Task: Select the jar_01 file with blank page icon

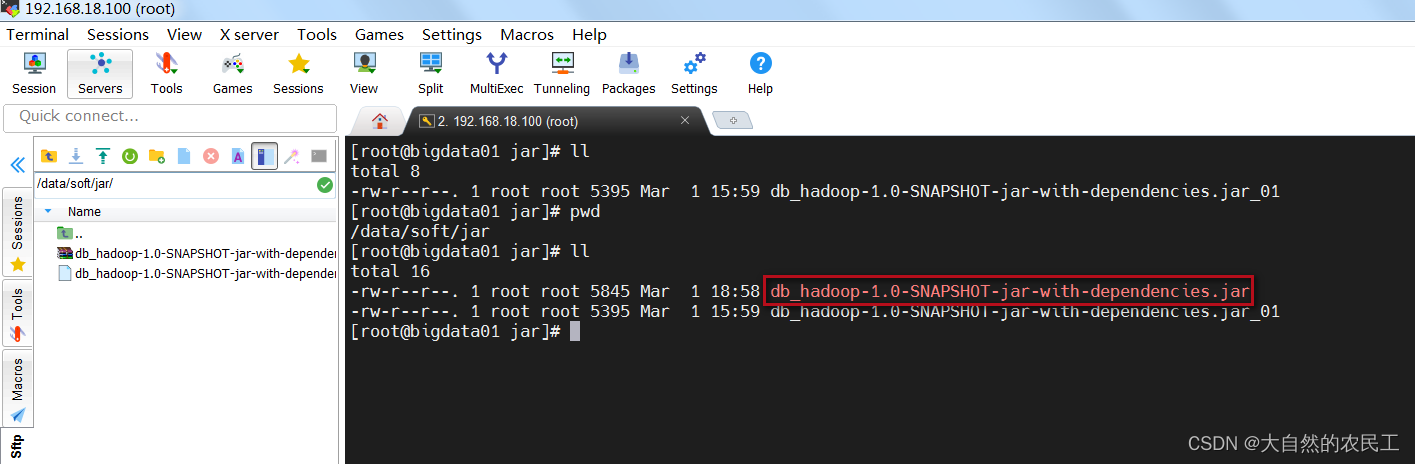Action: 196,274
